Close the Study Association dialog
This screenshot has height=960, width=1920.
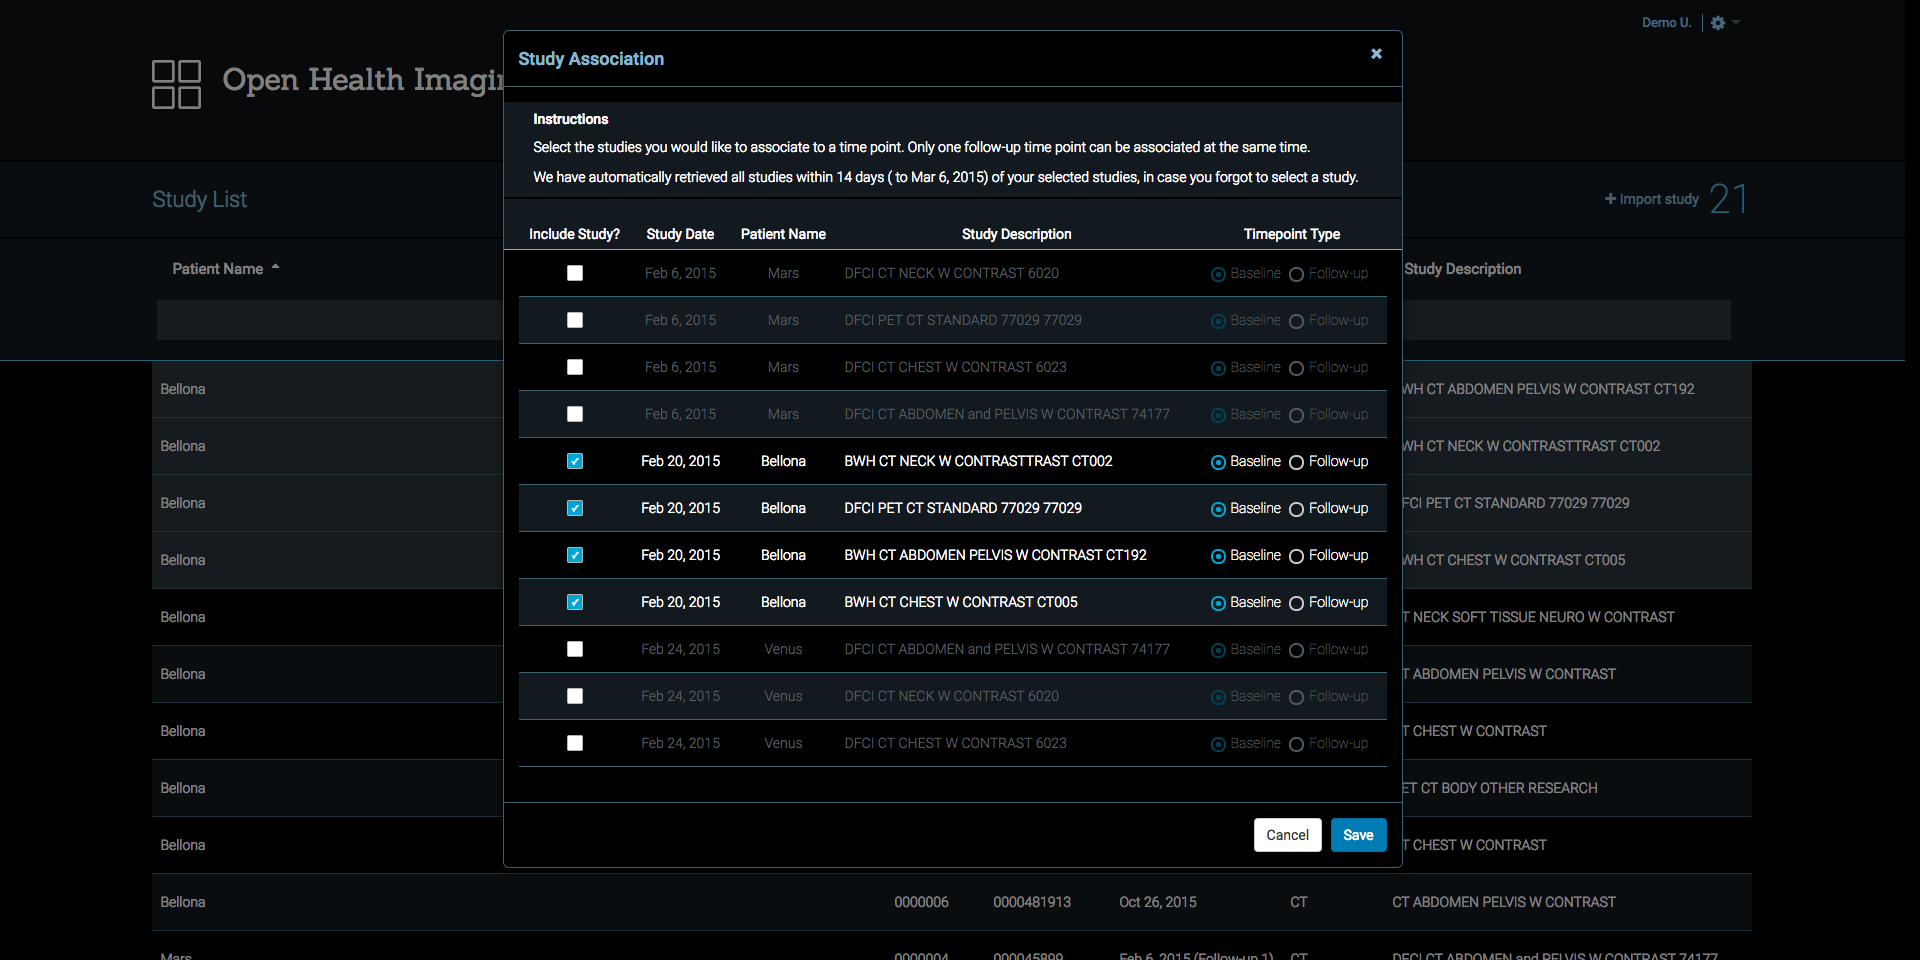click(1376, 54)
